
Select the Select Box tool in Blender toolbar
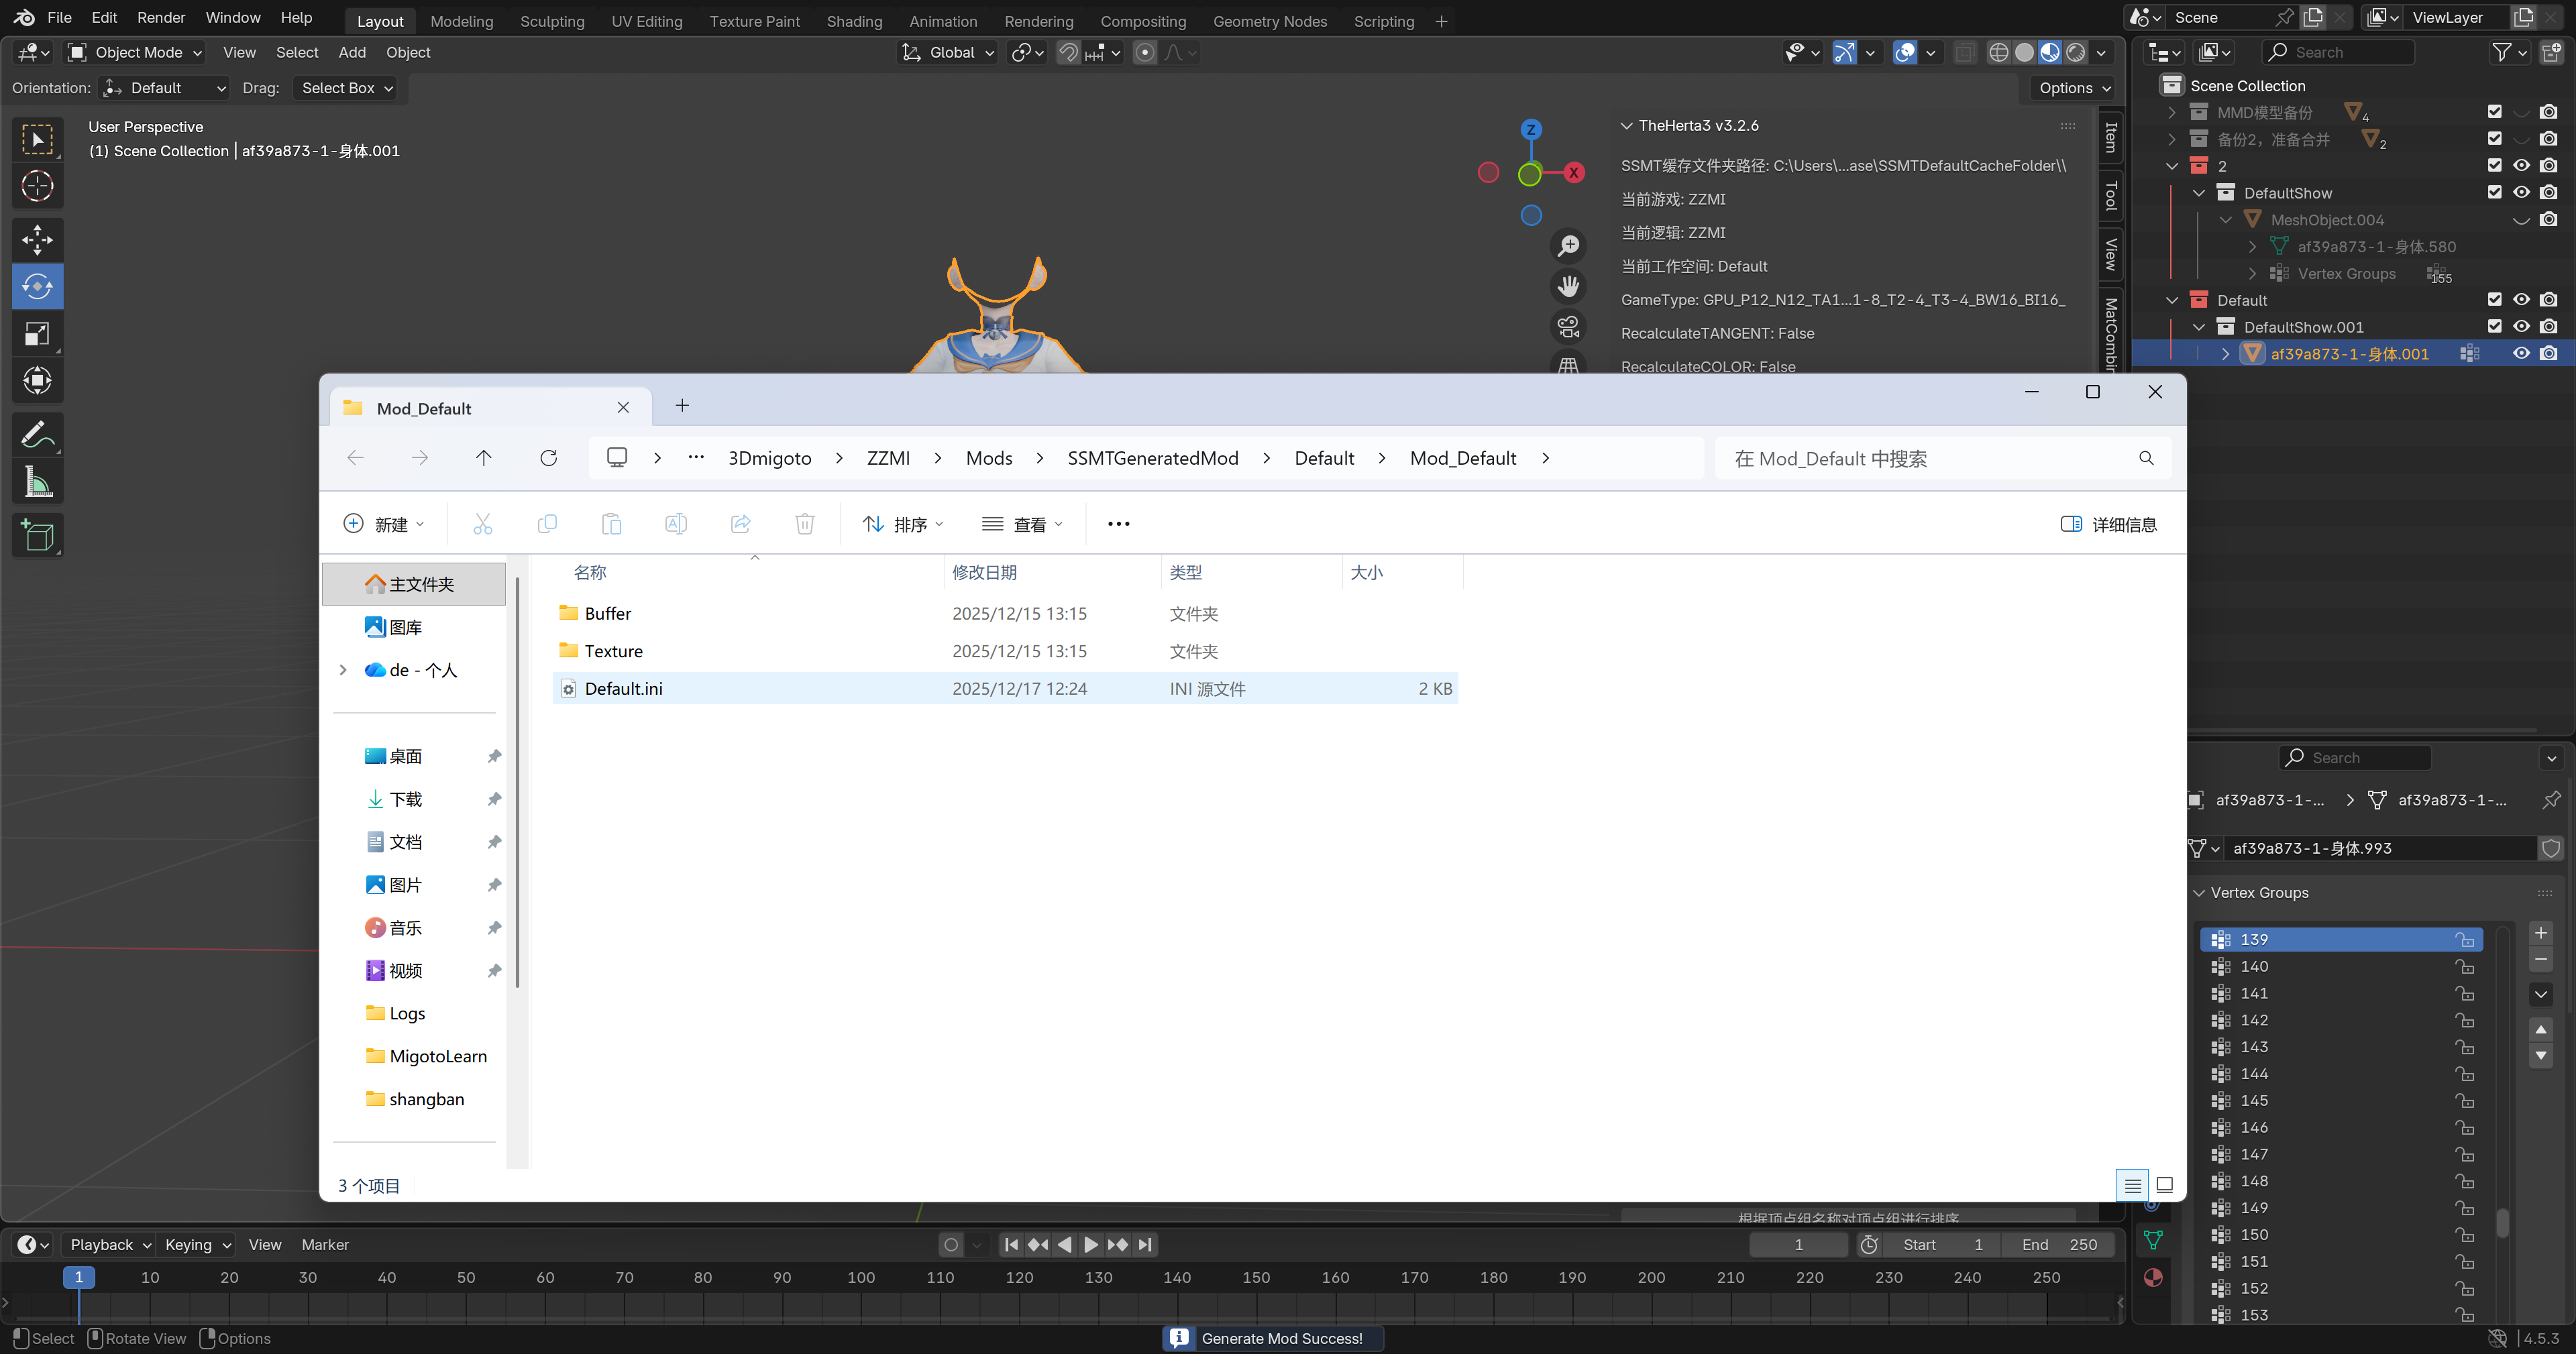click(x=37, y=140)
